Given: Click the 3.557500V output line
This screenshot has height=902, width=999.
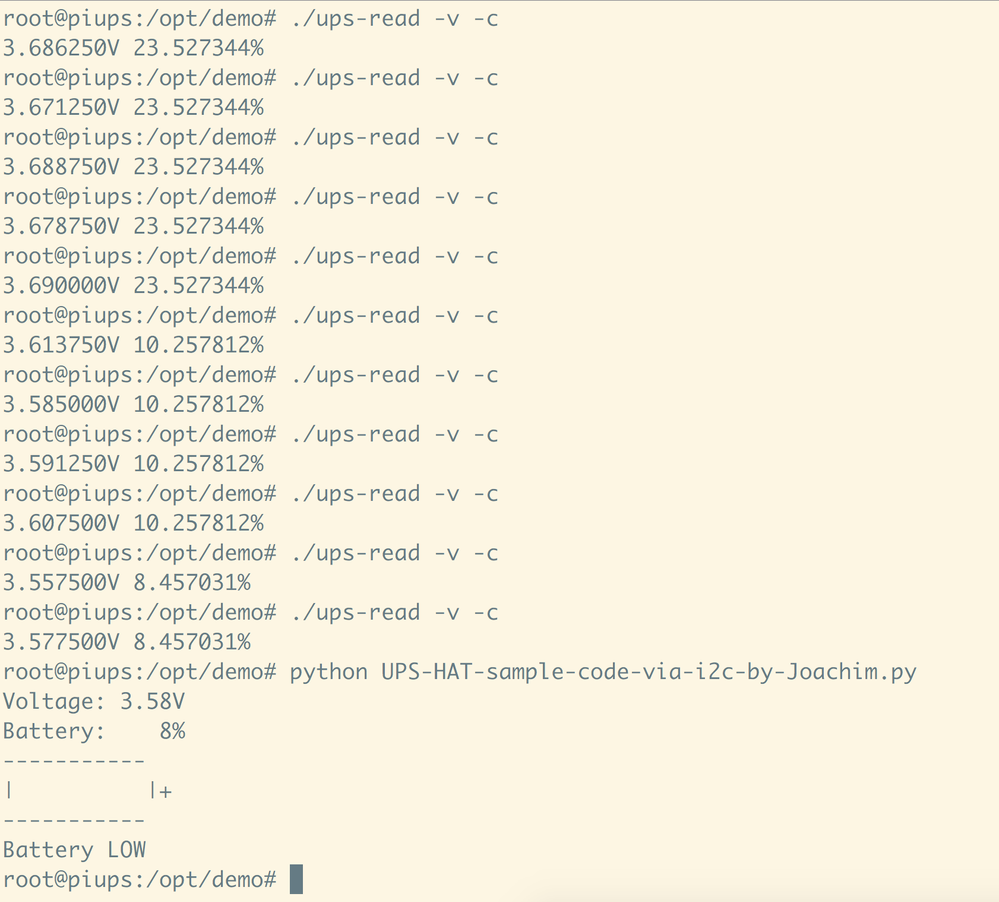Looking at the screenshot, I should 61,583.
